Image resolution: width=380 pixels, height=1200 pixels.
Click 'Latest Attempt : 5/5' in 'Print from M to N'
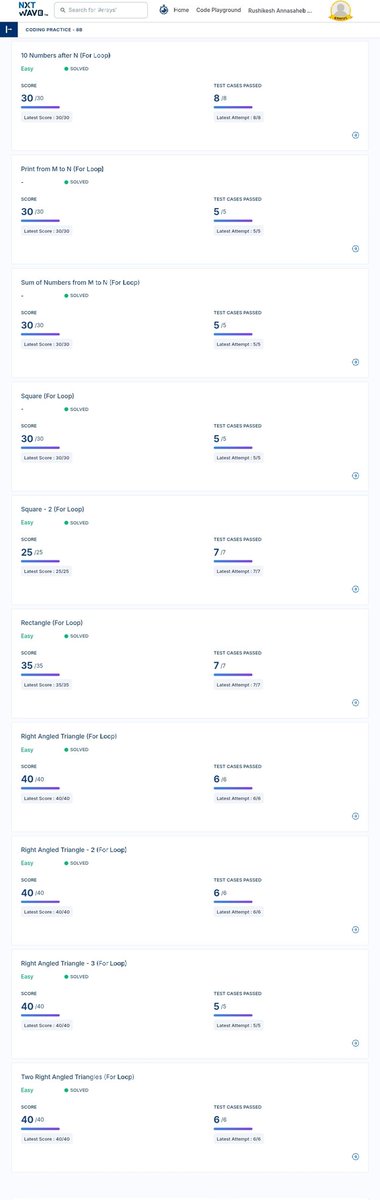(x=239, y=231)
